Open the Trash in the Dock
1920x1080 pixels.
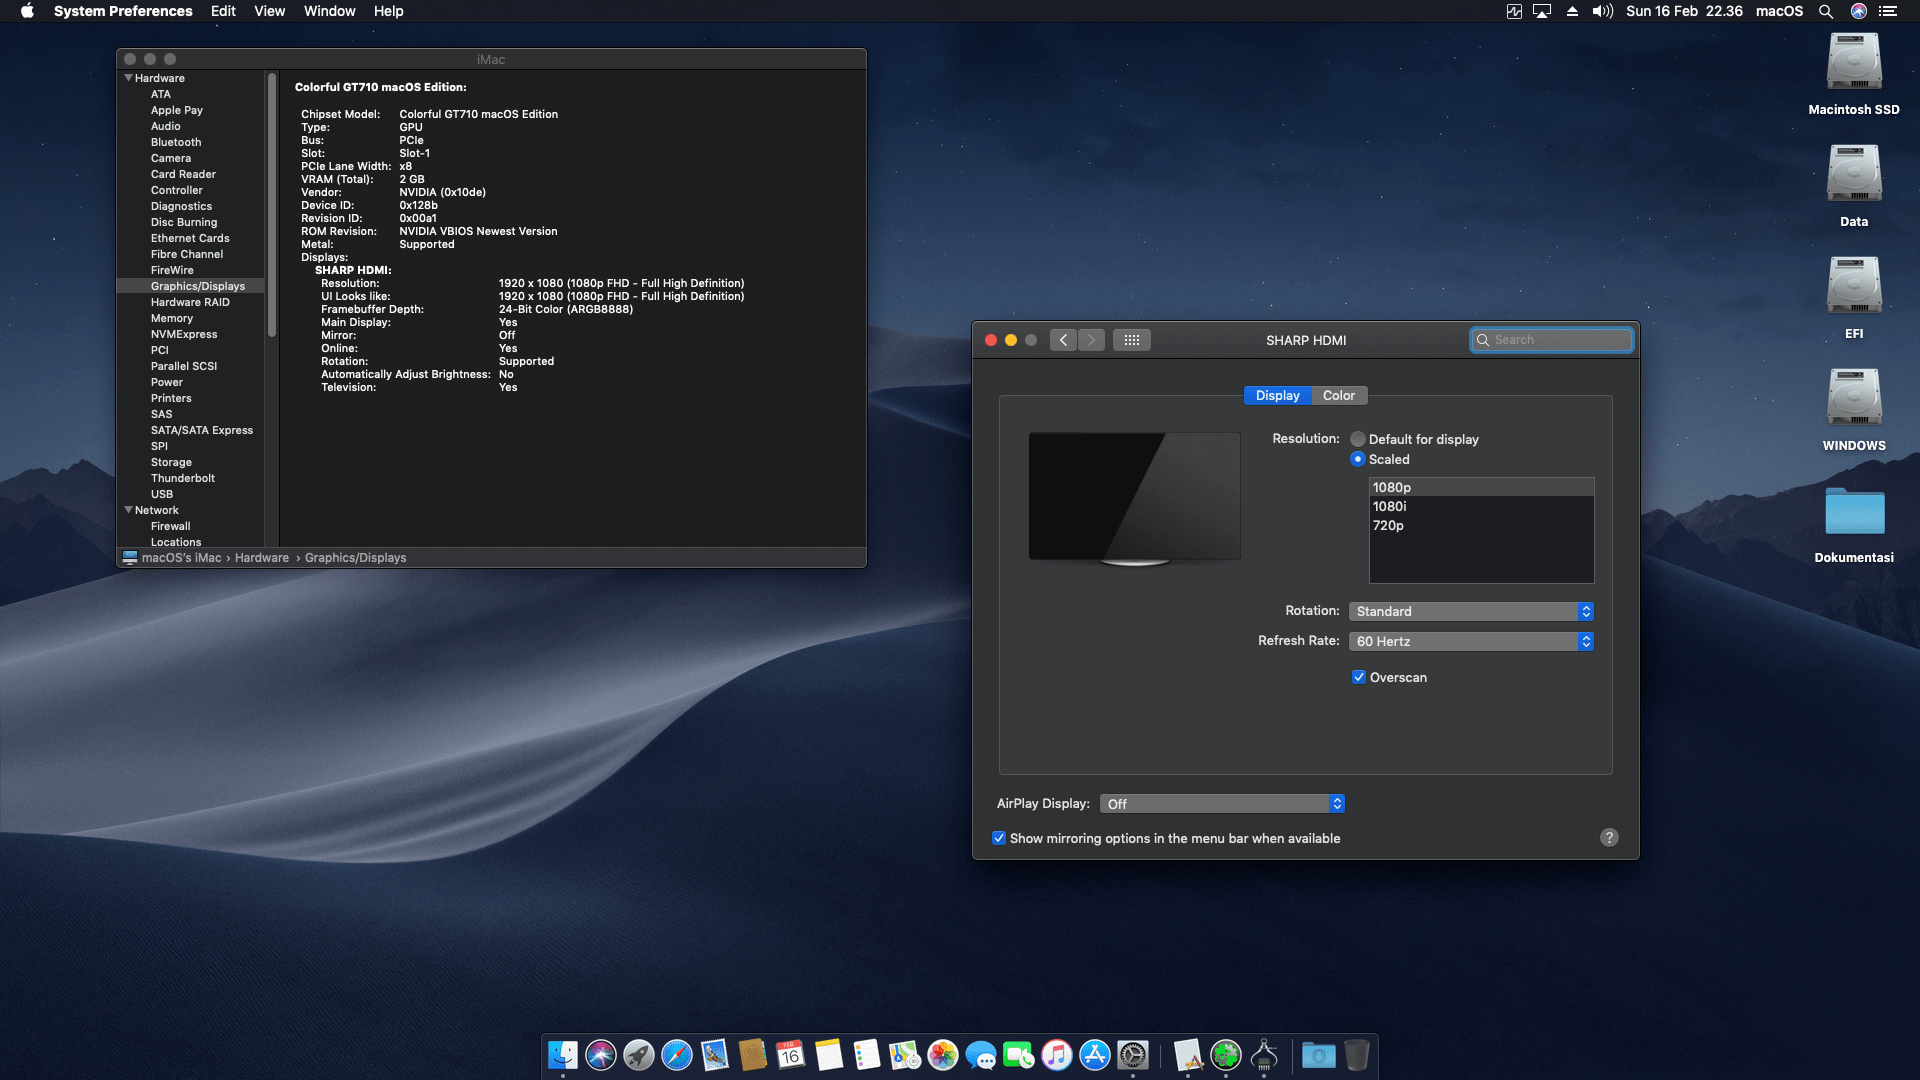1357,1055
